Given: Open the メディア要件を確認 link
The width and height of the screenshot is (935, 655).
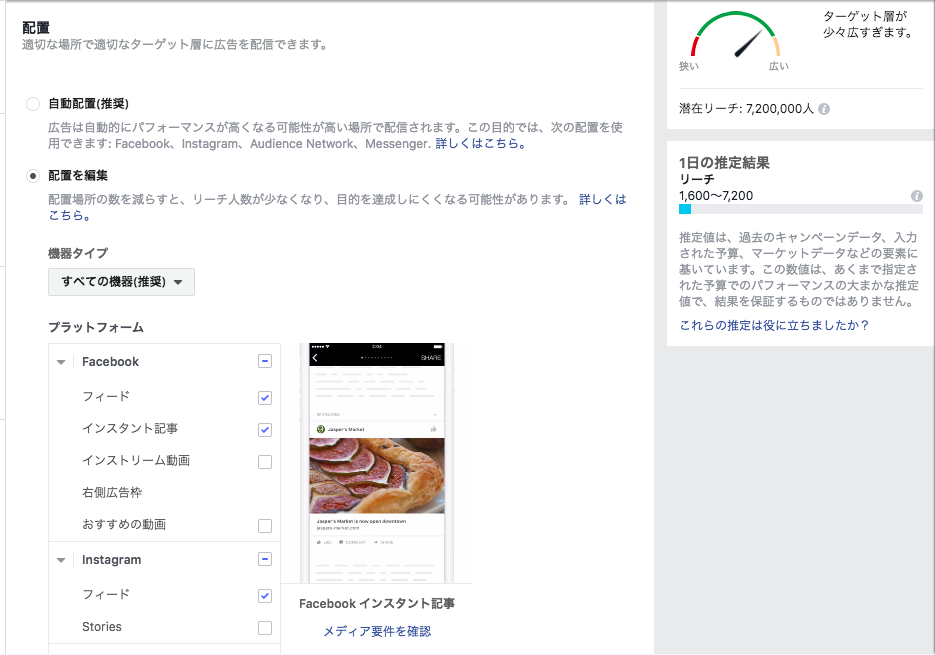Looking at the screenshot, I should tap(379, 631).
